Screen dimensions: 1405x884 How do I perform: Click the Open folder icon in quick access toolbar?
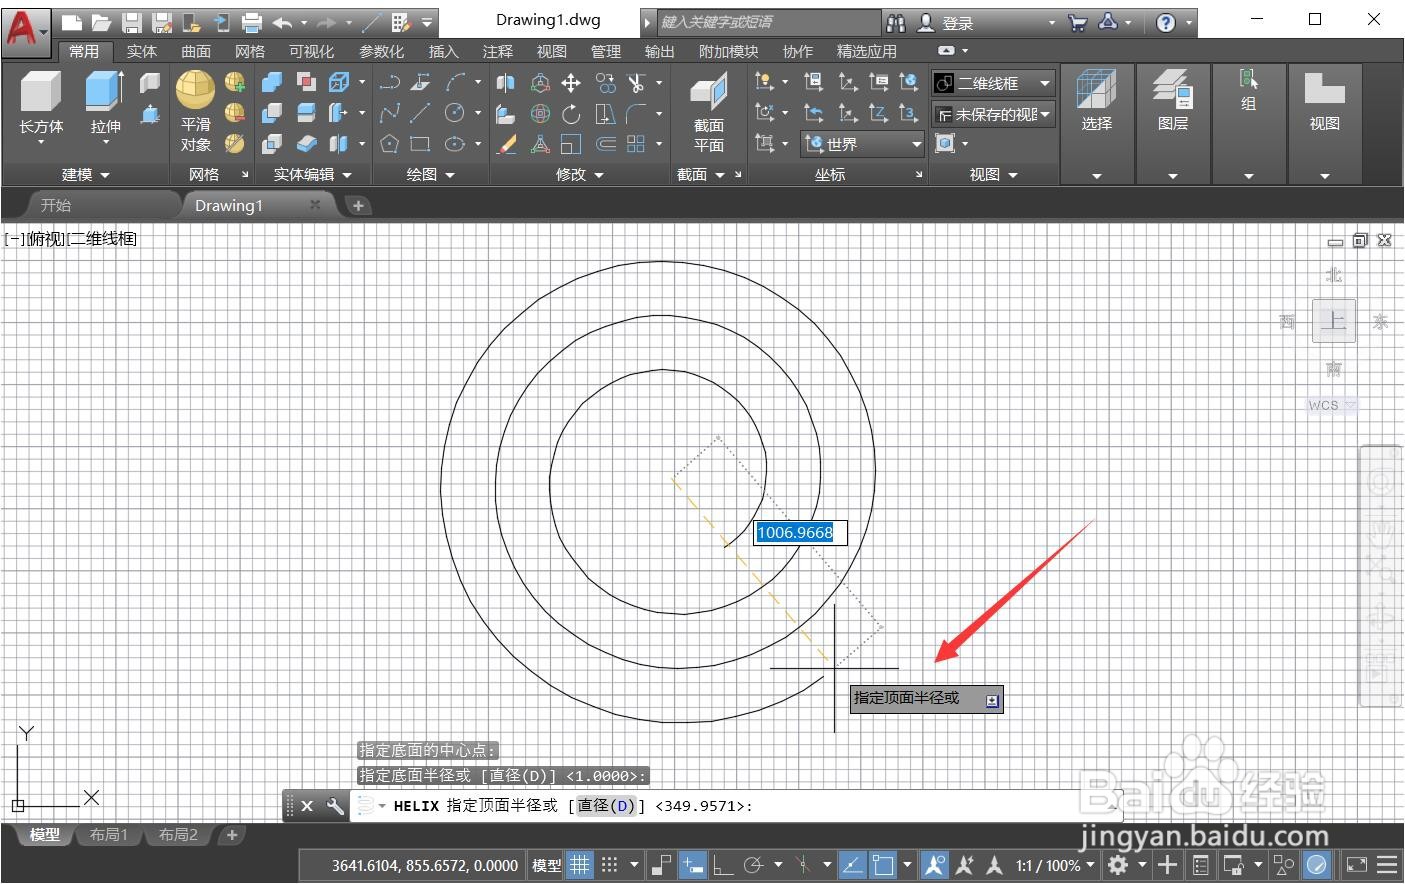point(101,22)
